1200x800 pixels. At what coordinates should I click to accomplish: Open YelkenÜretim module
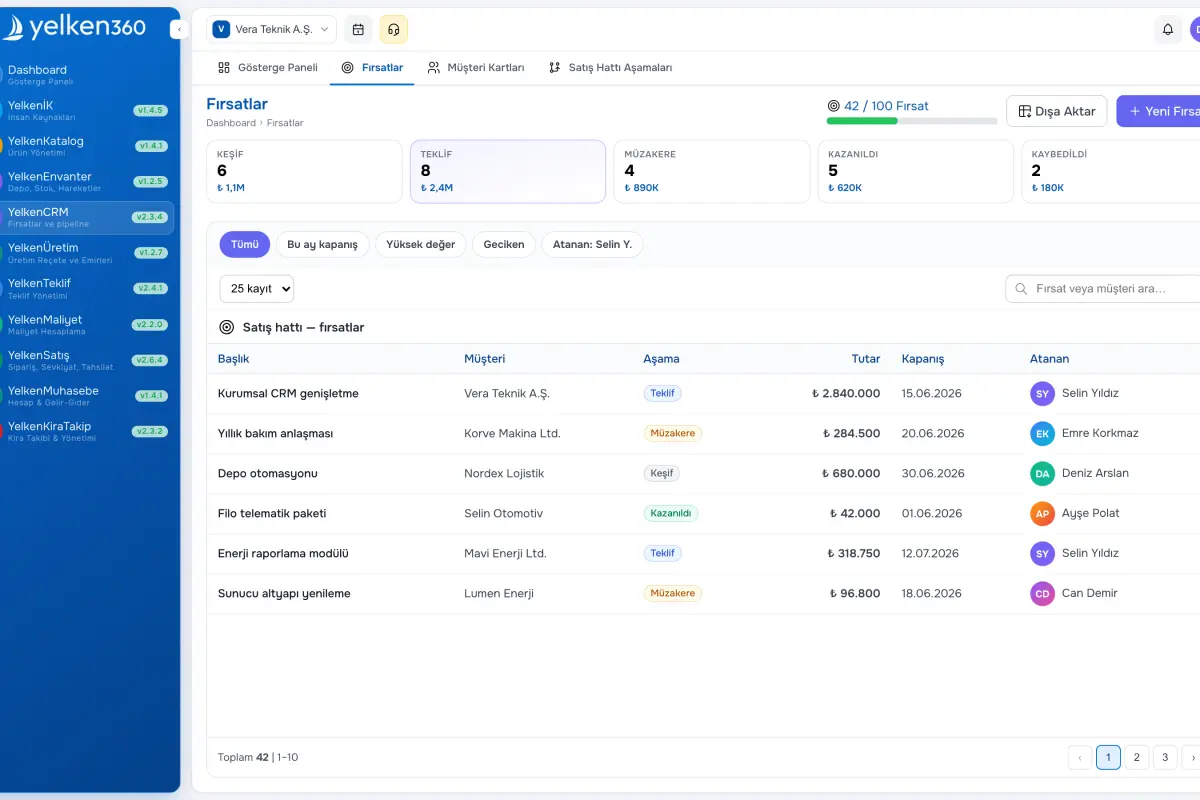coord(87,253)
